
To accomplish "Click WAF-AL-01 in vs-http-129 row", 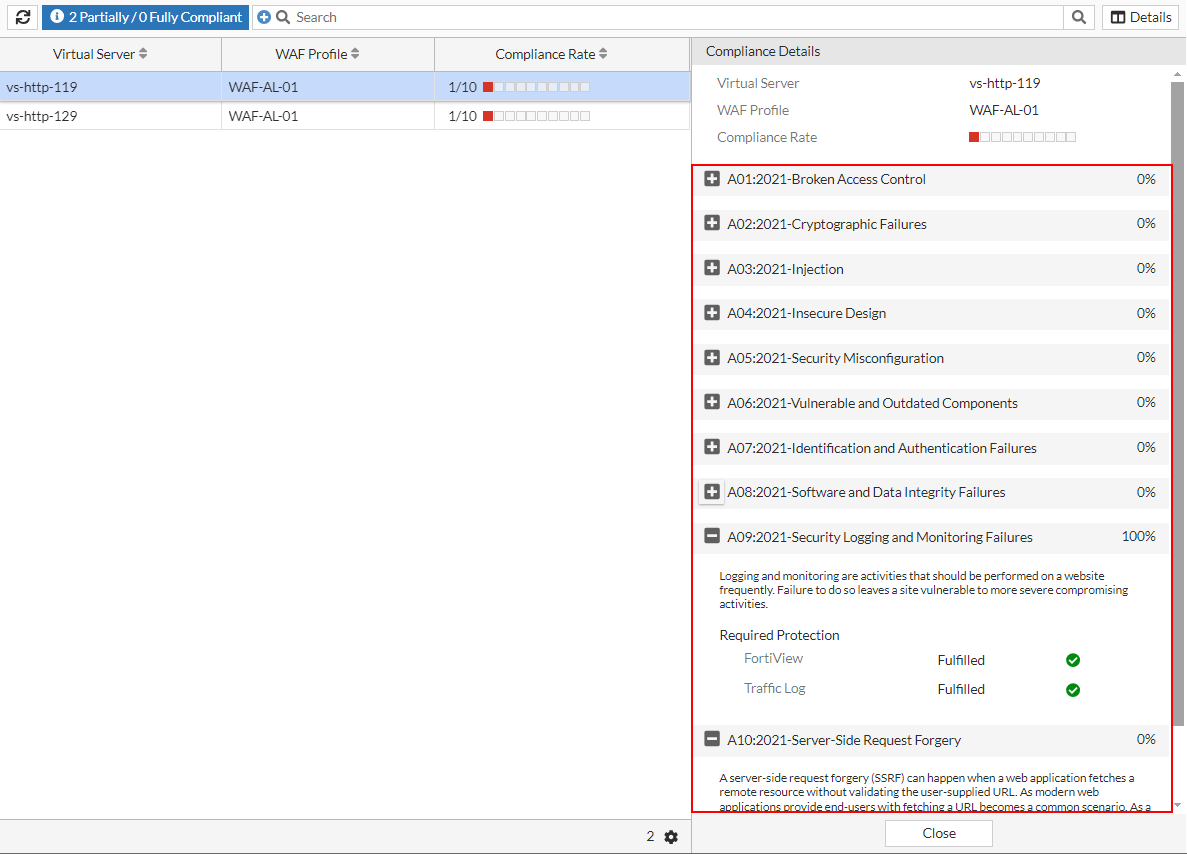I will [x=263, y=116].
